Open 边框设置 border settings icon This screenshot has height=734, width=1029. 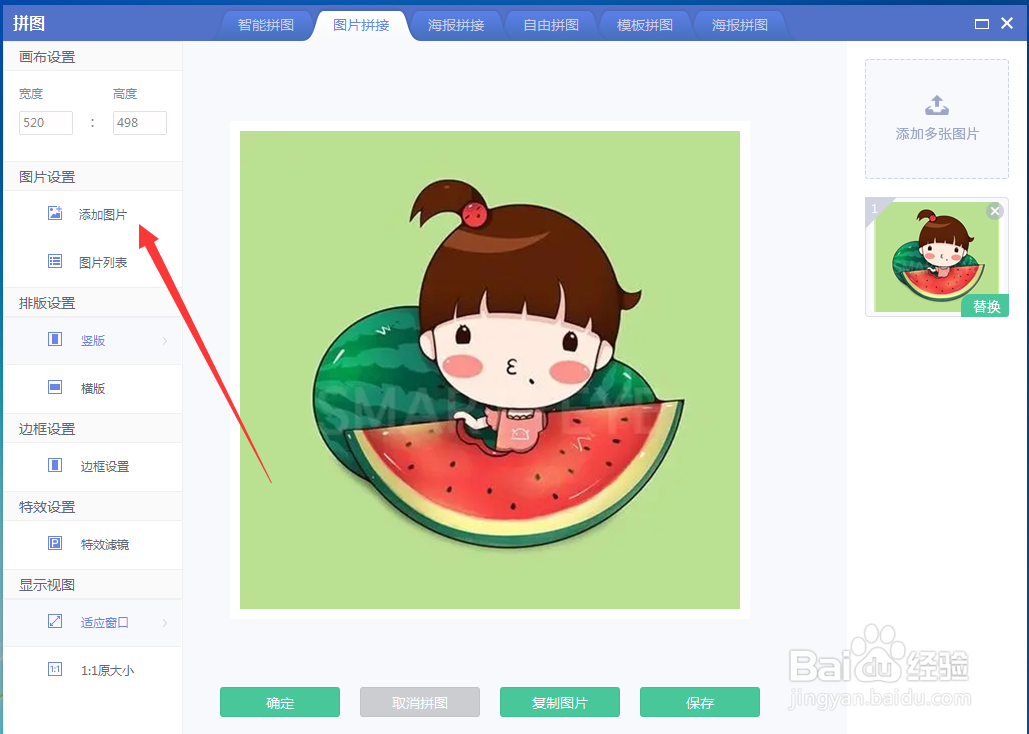[55, 465]
